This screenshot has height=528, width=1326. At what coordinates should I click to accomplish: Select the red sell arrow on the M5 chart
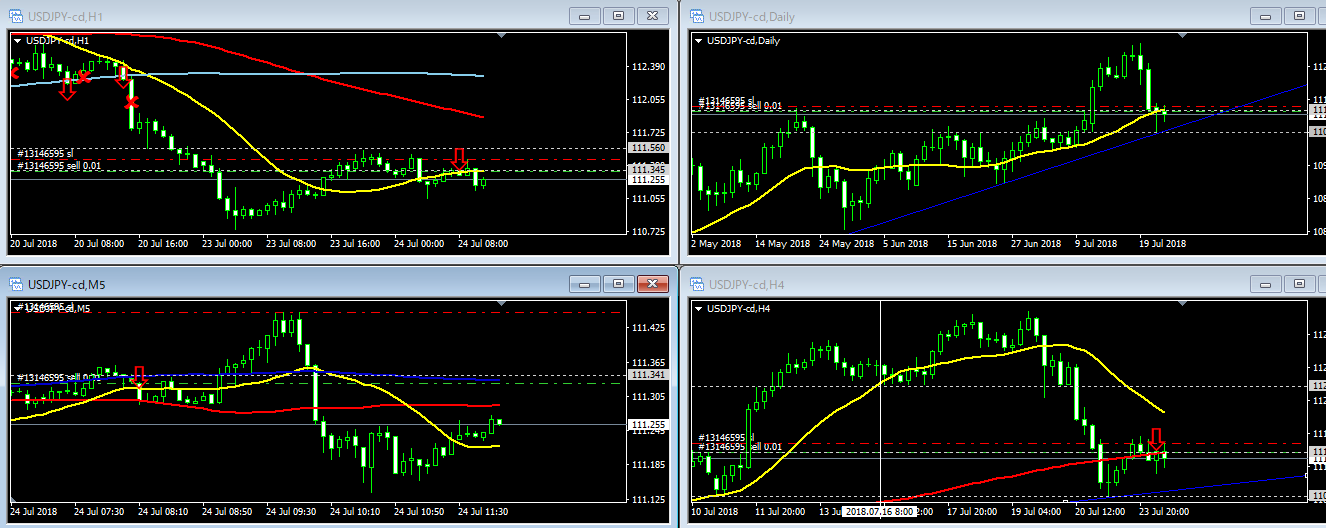[x=139, y=377]
